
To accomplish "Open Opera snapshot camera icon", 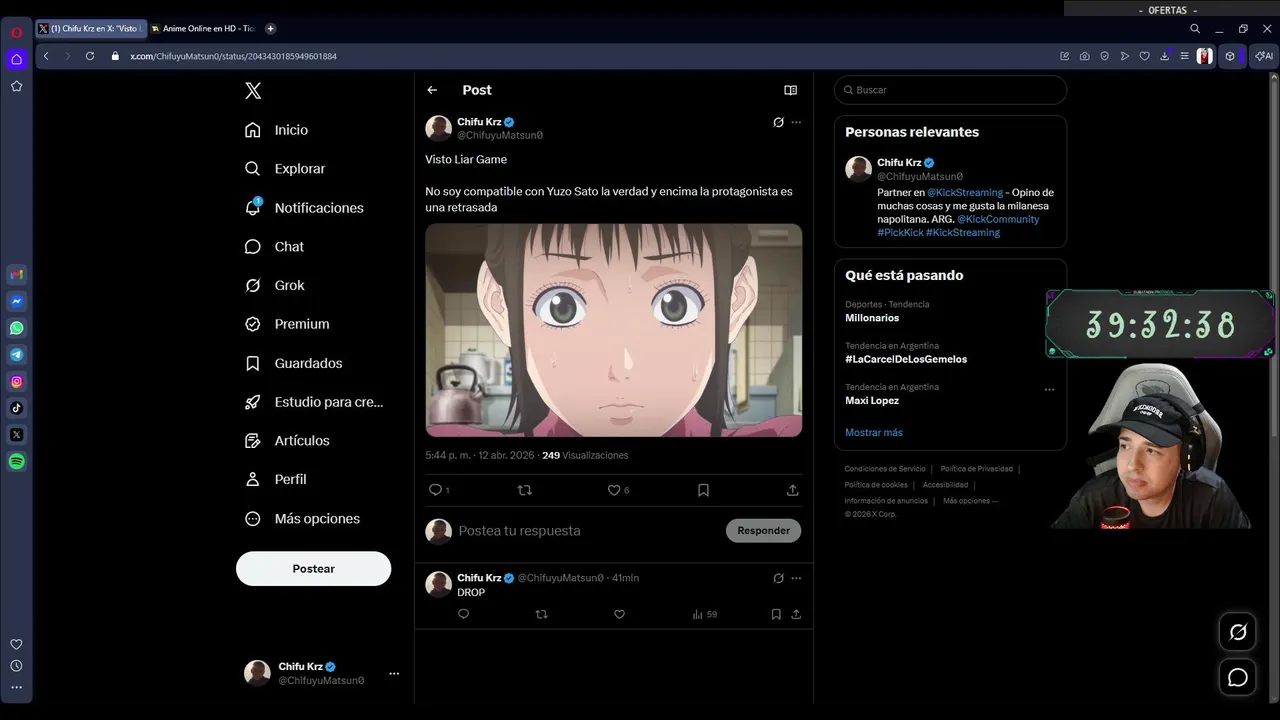I will 1085,56.
